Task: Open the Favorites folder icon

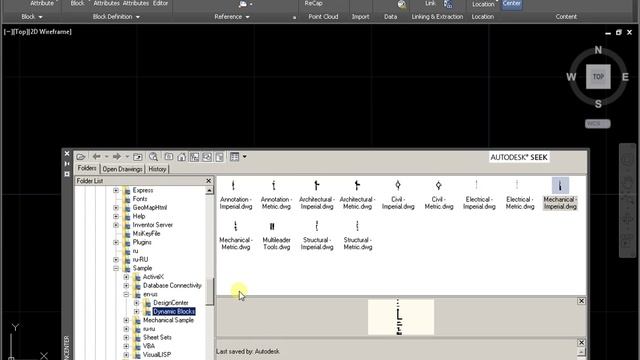Action: click(x=169, y=157)
